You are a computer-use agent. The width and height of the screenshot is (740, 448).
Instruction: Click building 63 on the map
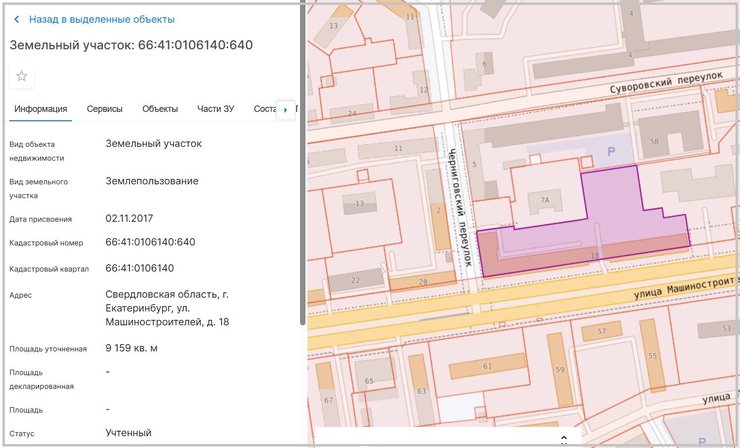coord(421,390)
